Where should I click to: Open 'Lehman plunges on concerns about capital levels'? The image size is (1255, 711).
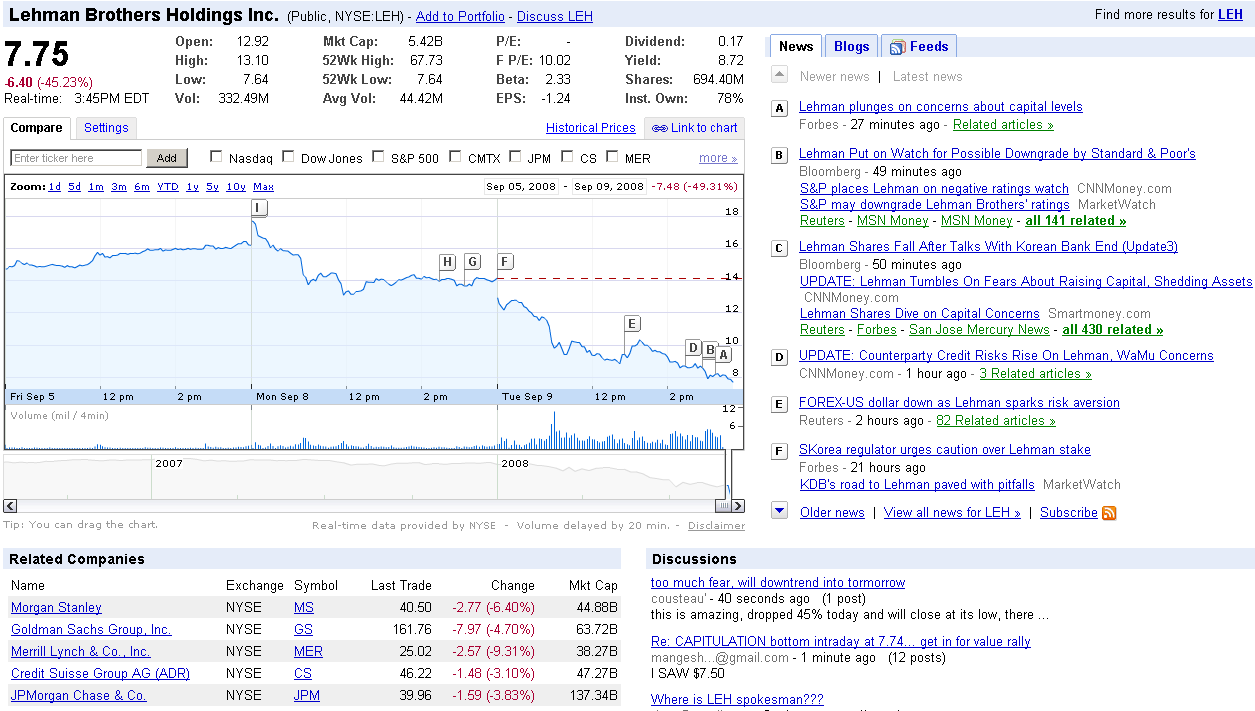point(940,107)
